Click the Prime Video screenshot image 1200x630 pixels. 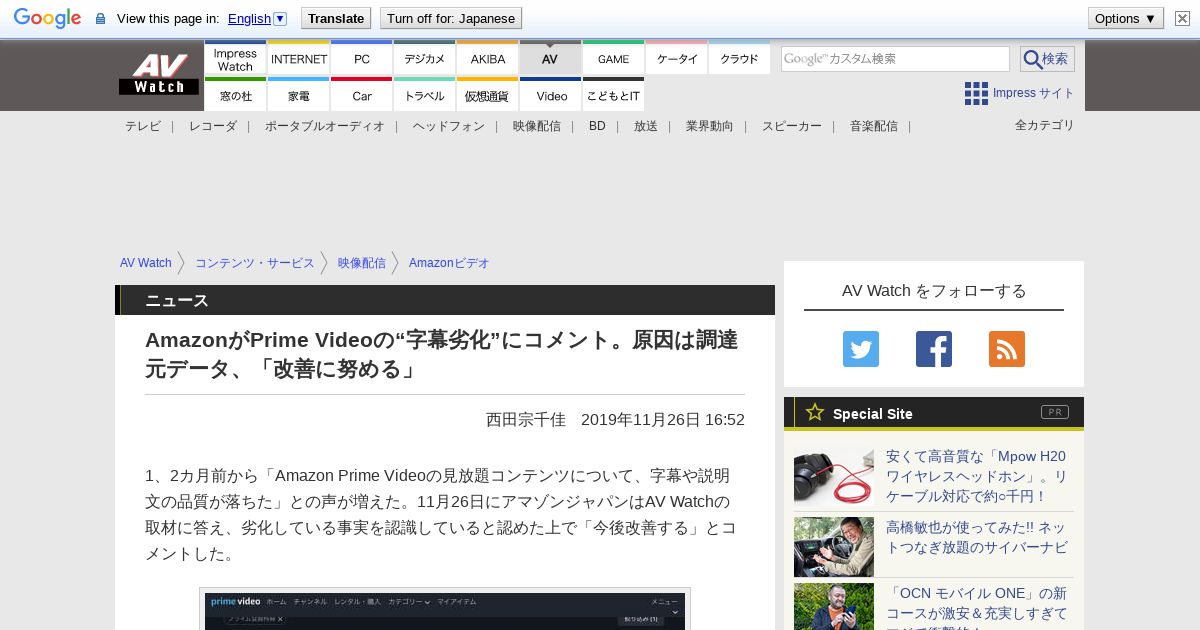tap(445, 609)
